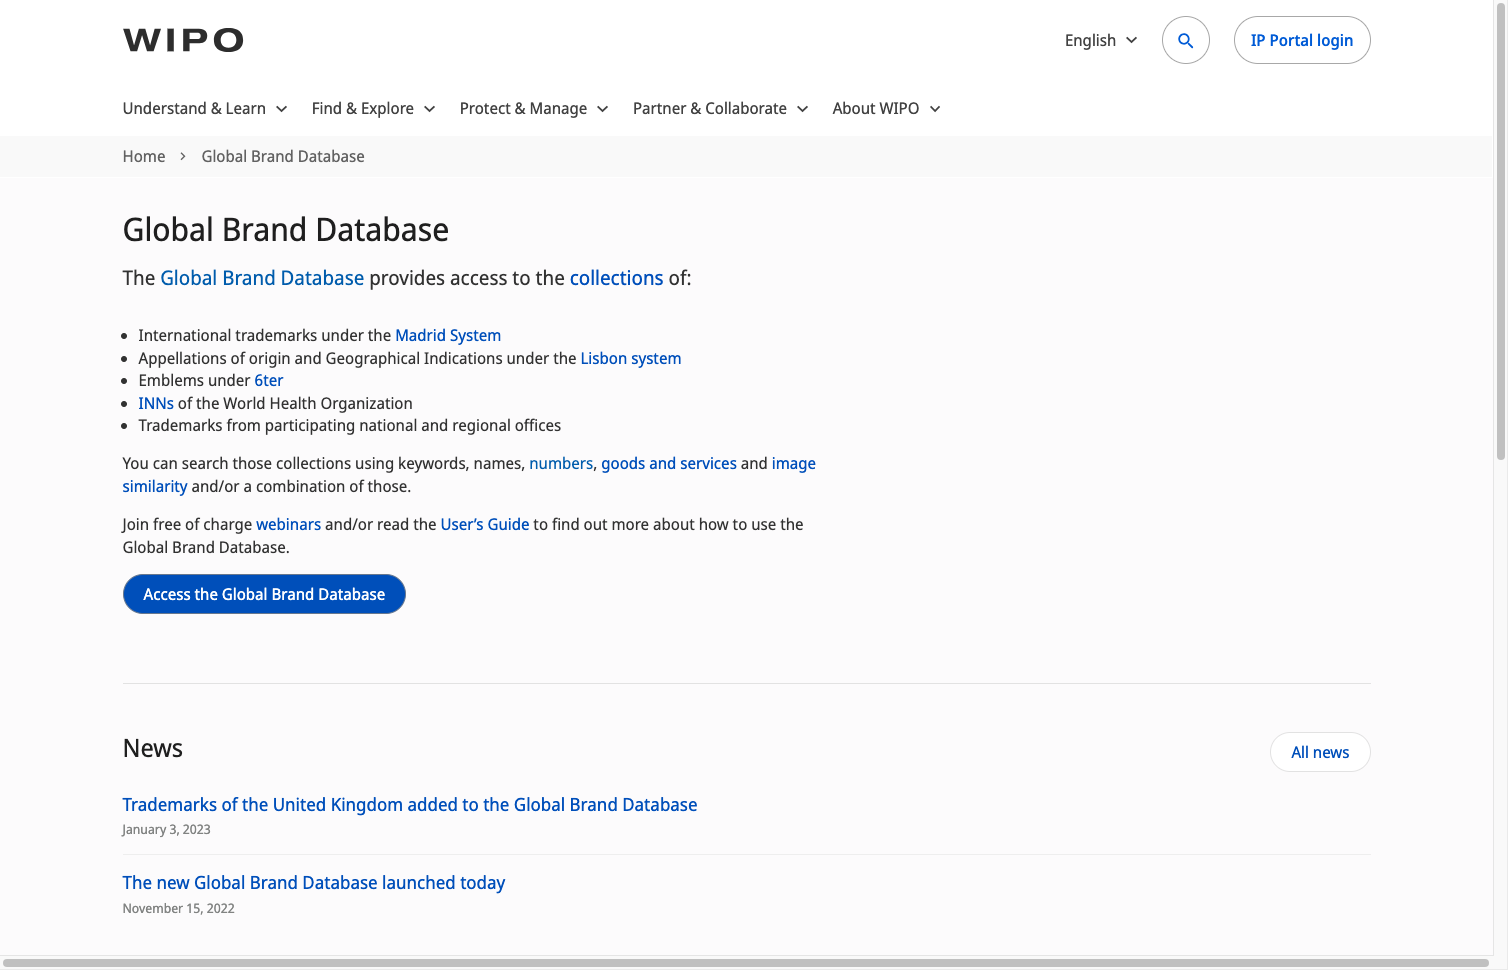Open the INNs link

click(156, 403)
